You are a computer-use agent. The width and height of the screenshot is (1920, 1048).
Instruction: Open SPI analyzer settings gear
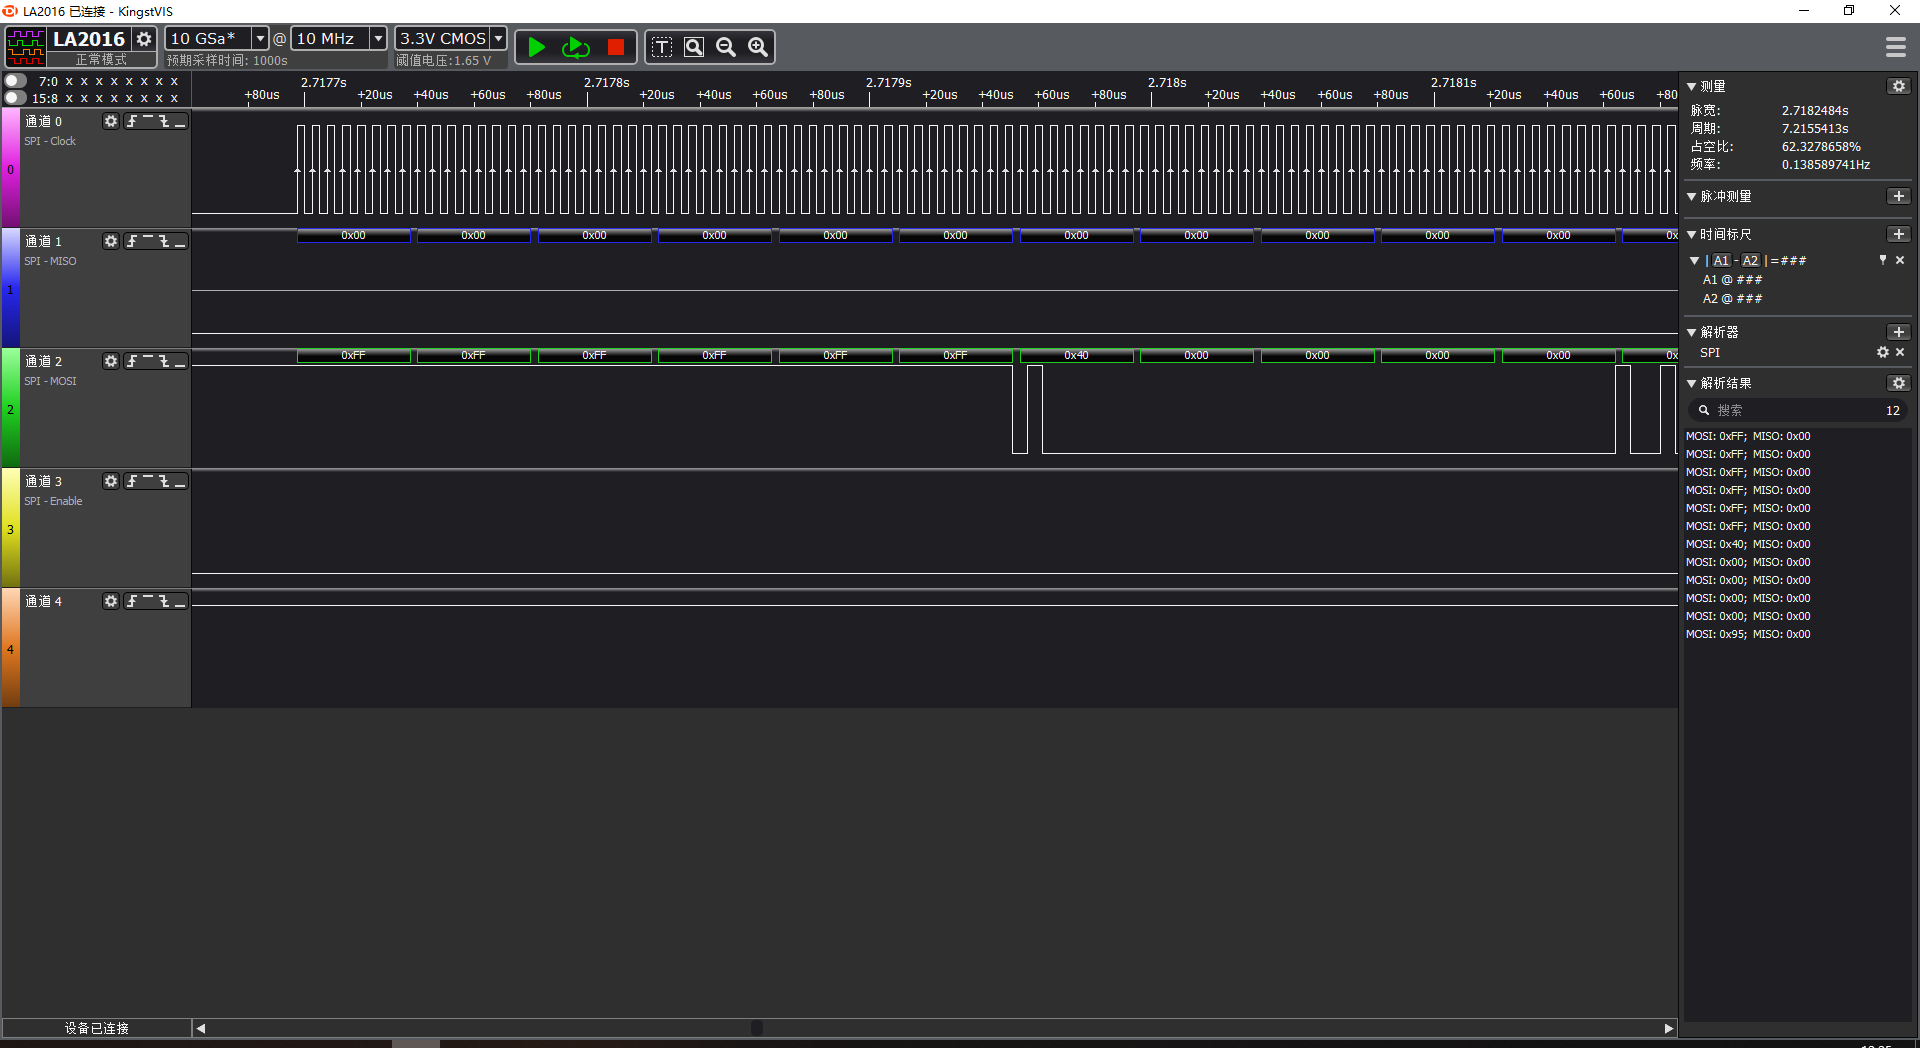1883,352
